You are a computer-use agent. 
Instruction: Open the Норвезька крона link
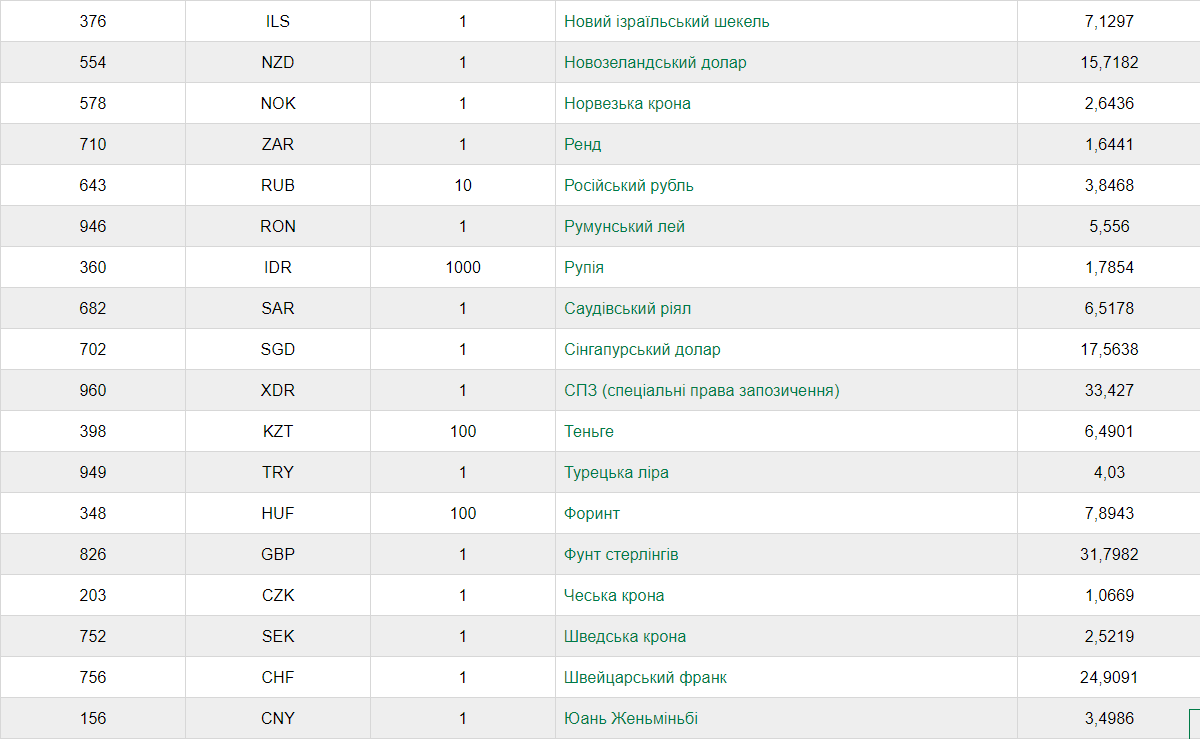coord(627,103)
